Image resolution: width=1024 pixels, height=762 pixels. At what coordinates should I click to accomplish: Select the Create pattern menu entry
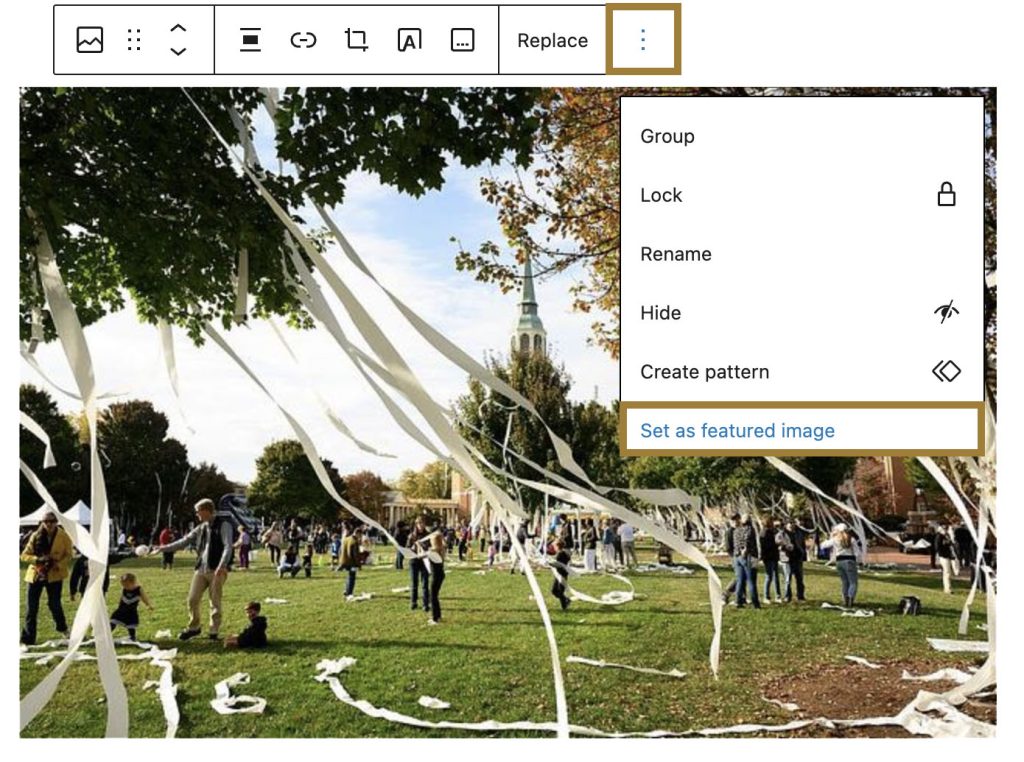click(x=705, y=372)
